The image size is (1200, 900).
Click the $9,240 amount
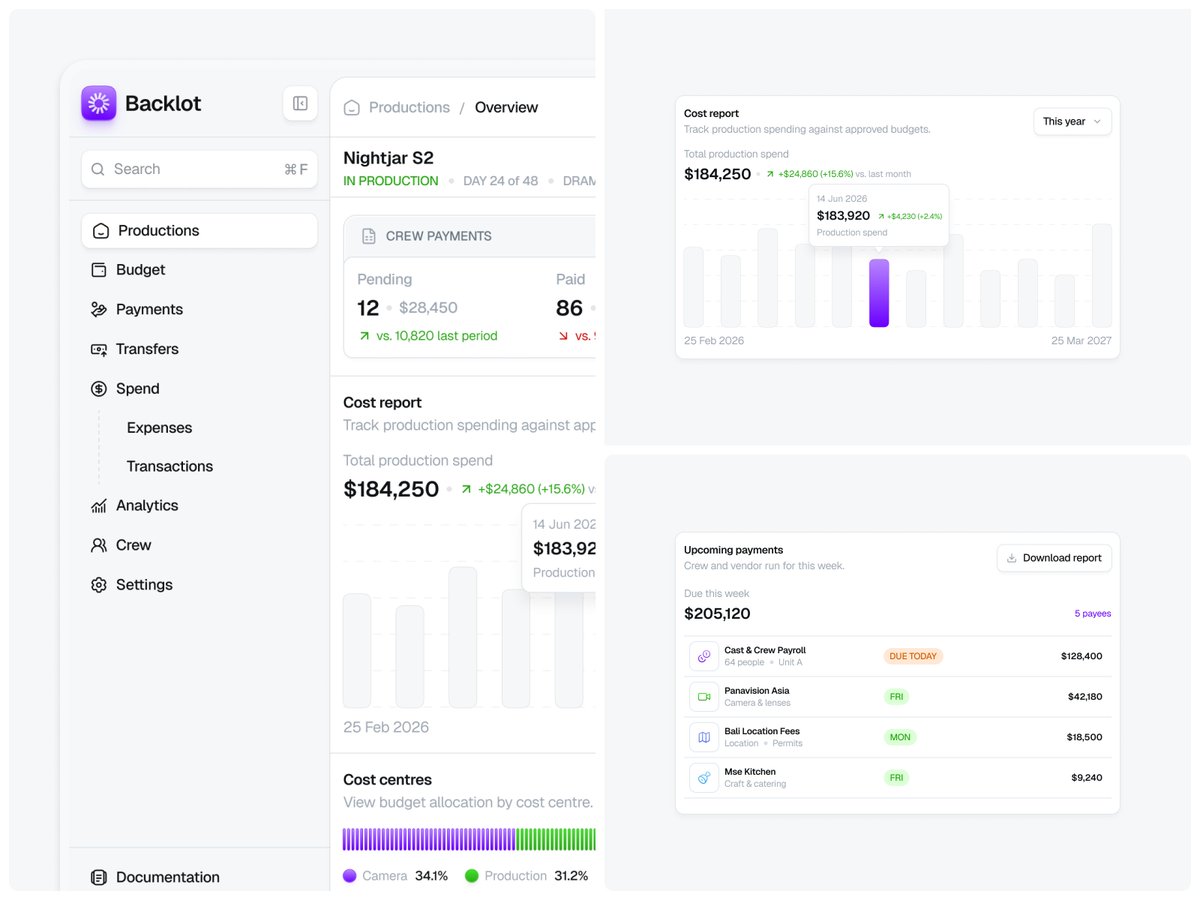(x=1087, y=777)
